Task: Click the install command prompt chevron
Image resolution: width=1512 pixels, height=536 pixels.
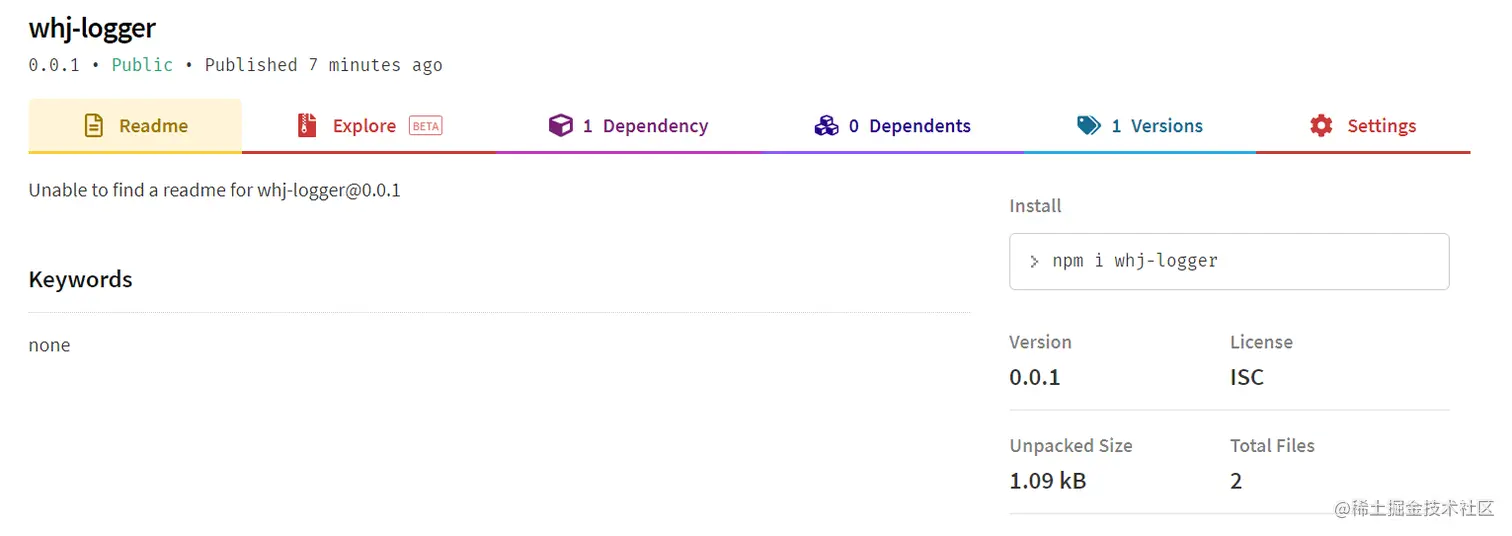Action: tap(1034, 262)
